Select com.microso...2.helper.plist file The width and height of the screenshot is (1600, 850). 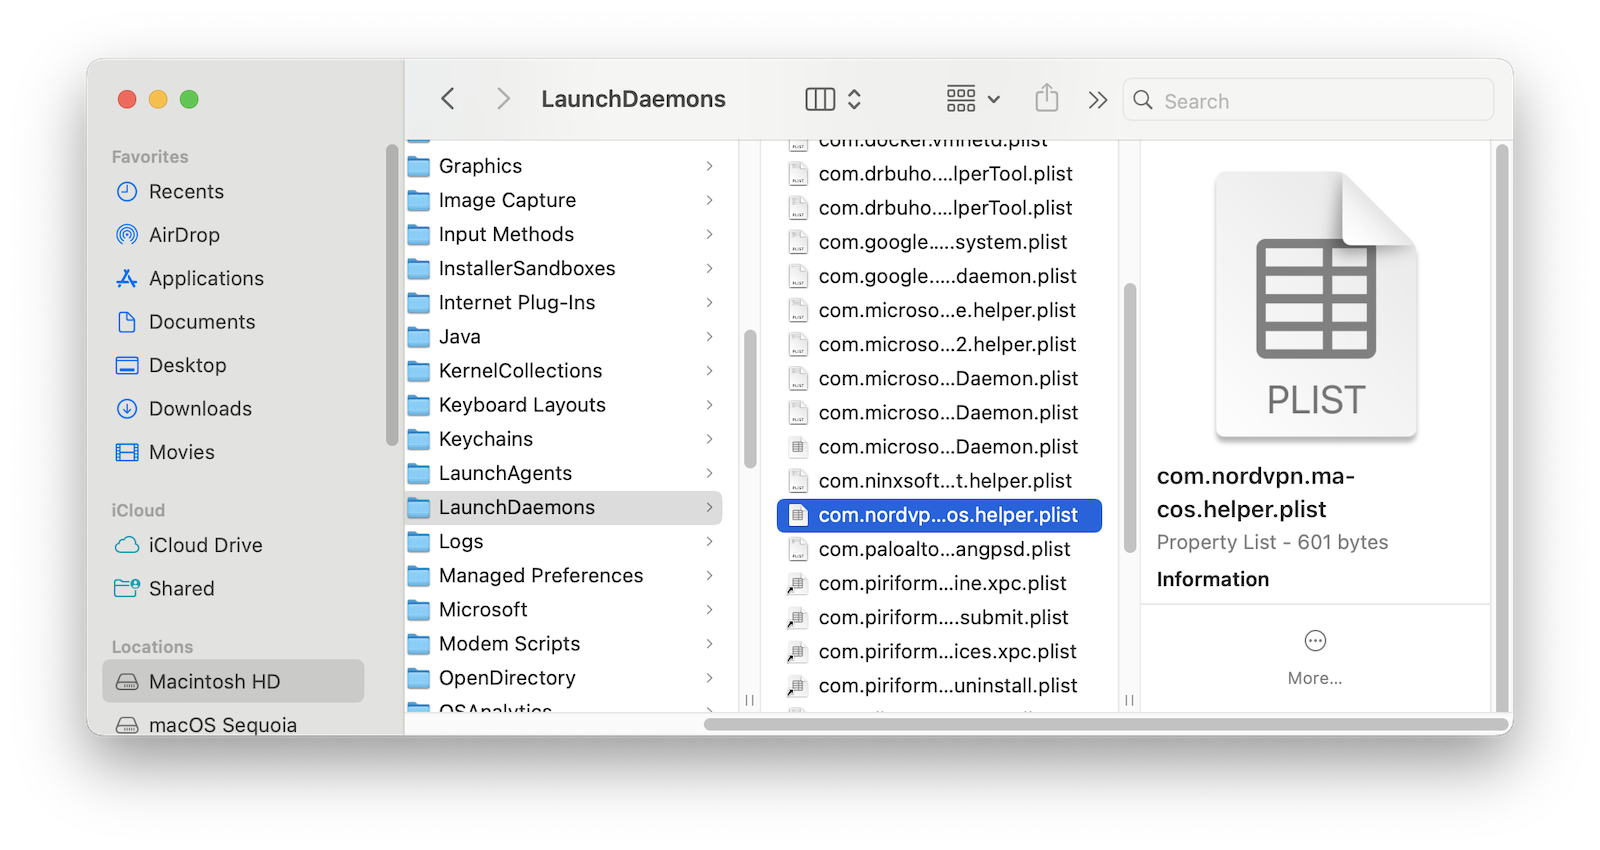tap(939, 344)
